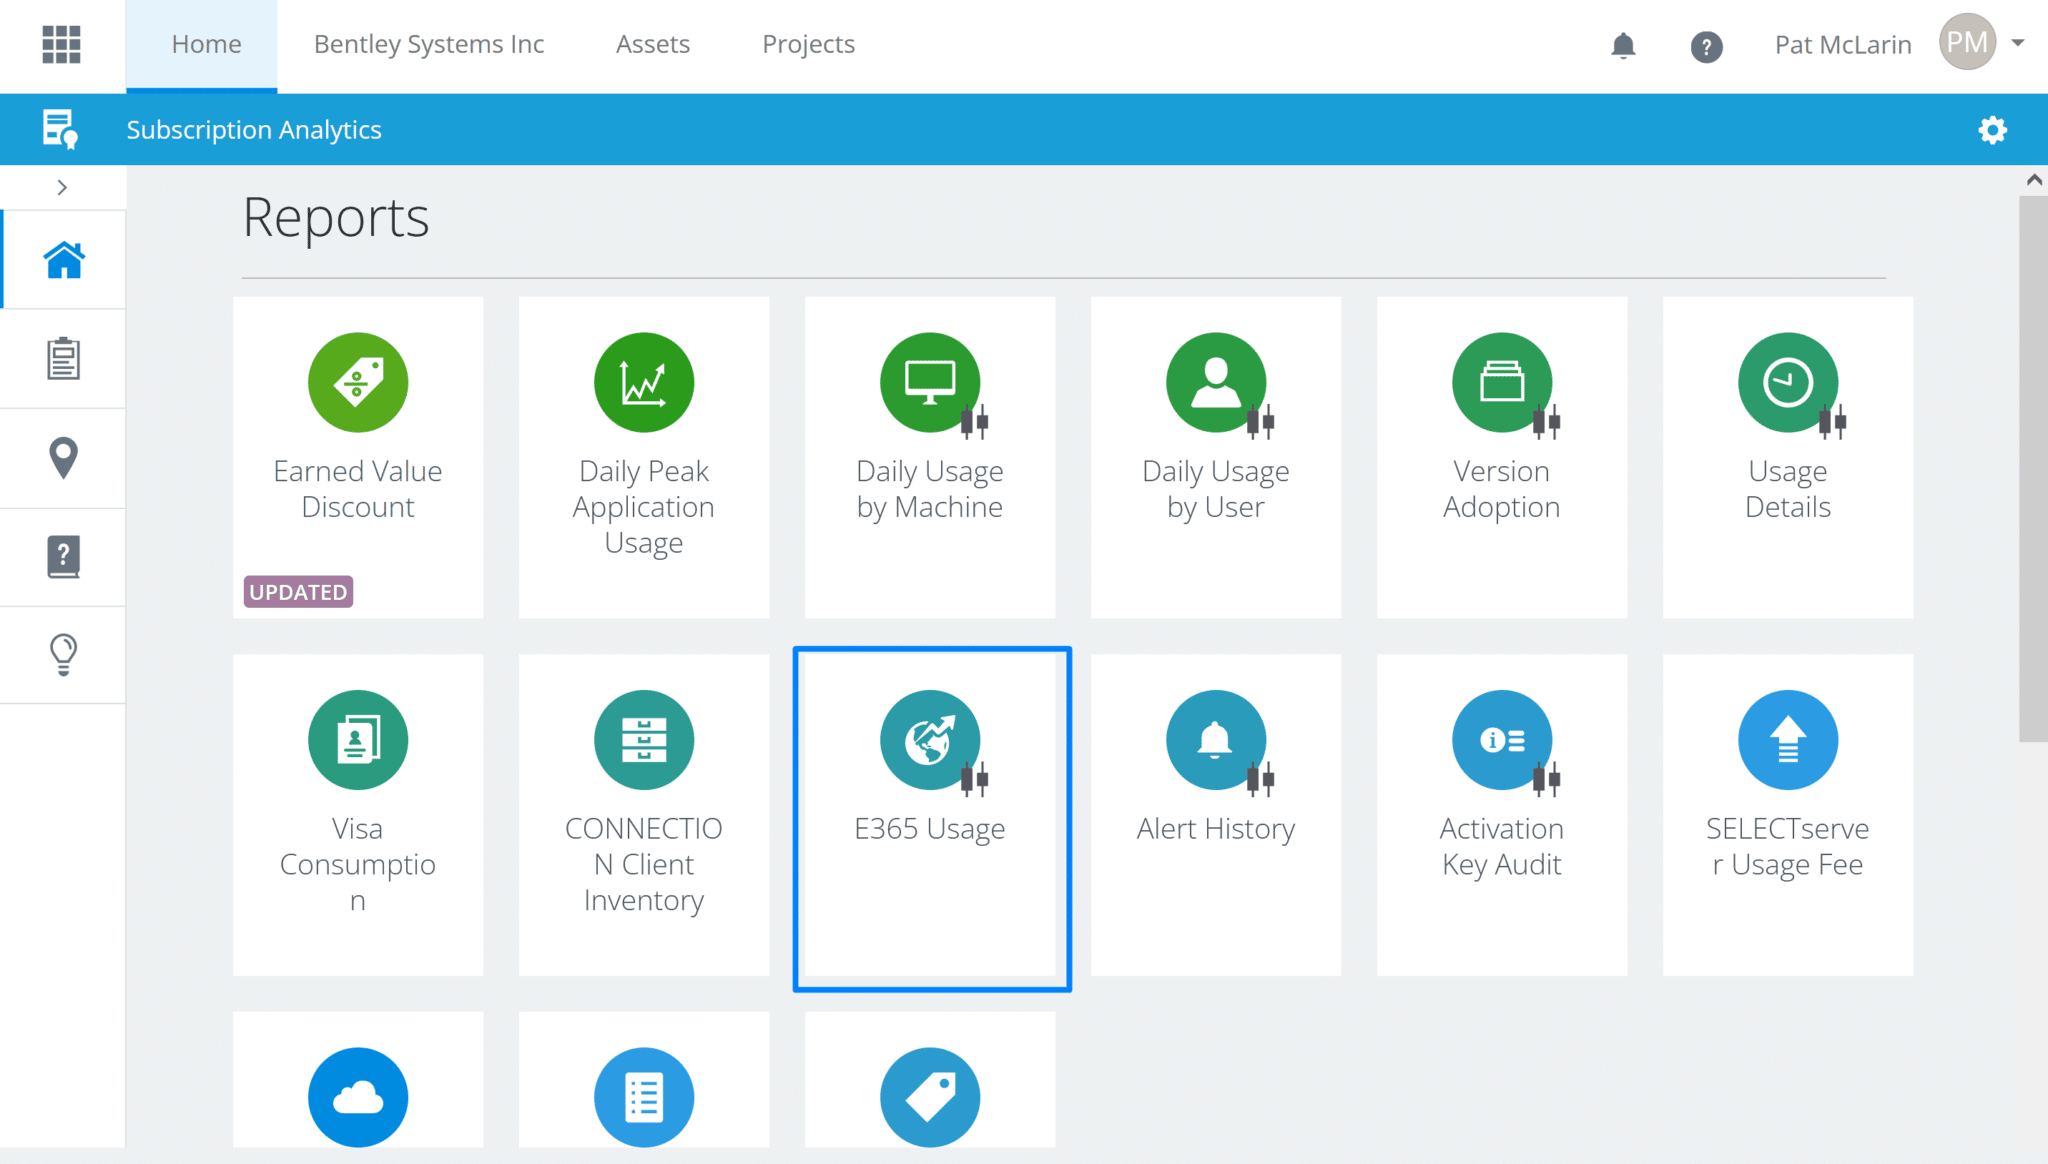Screen dimensions: 2048x1164
Task: Open SELECTserver Usage Fee arrow icon
Action: [x=1788, y=740]
